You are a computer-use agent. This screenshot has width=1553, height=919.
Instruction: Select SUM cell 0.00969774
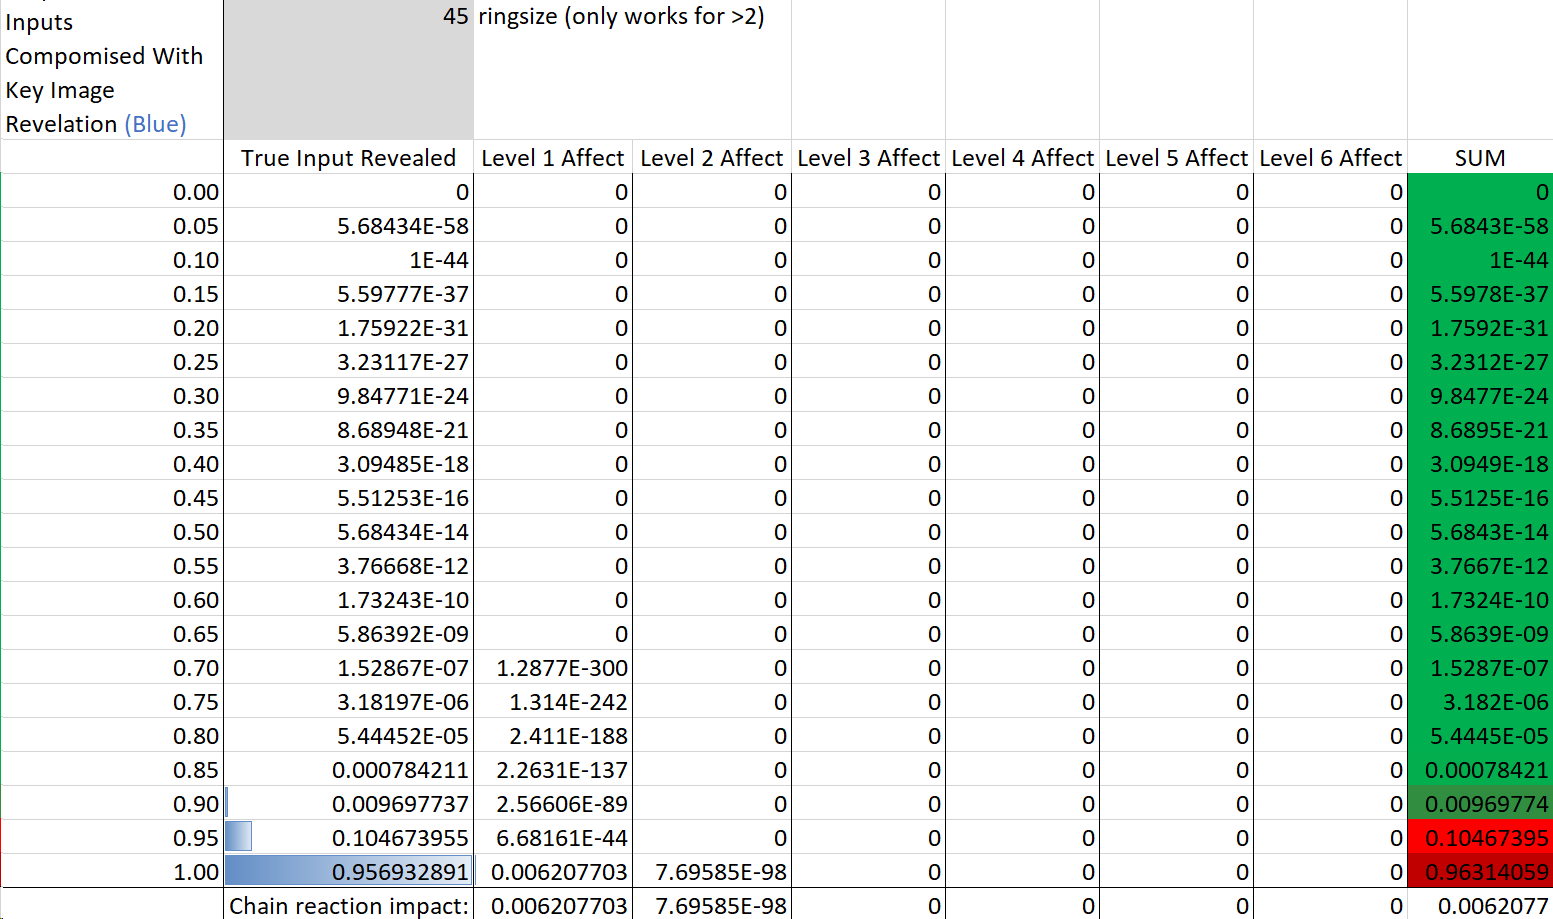(1480, 803)
